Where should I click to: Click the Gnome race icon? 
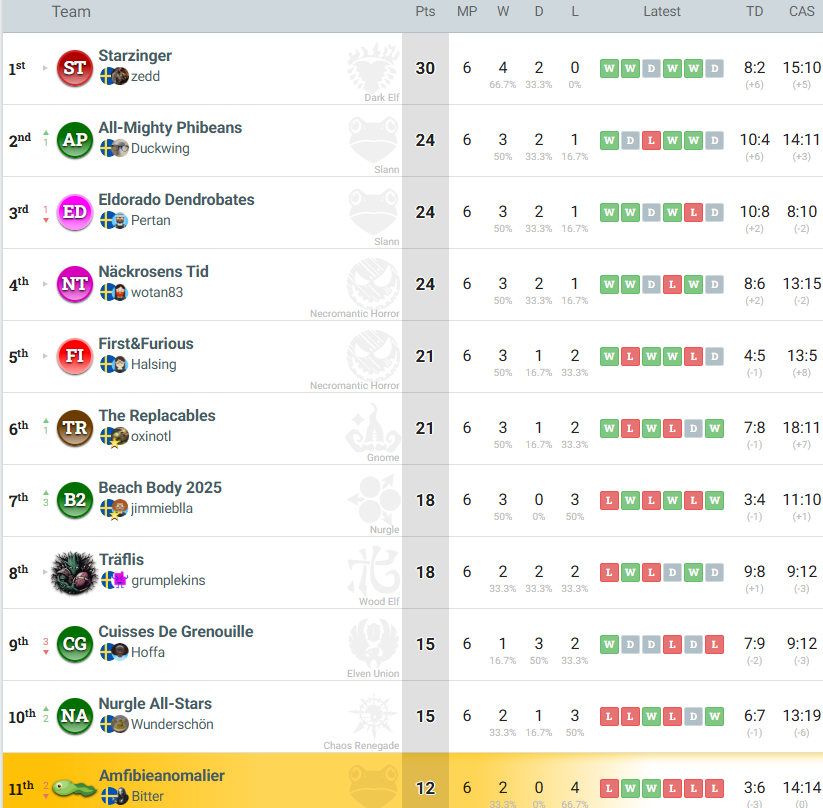click(373, 427)
